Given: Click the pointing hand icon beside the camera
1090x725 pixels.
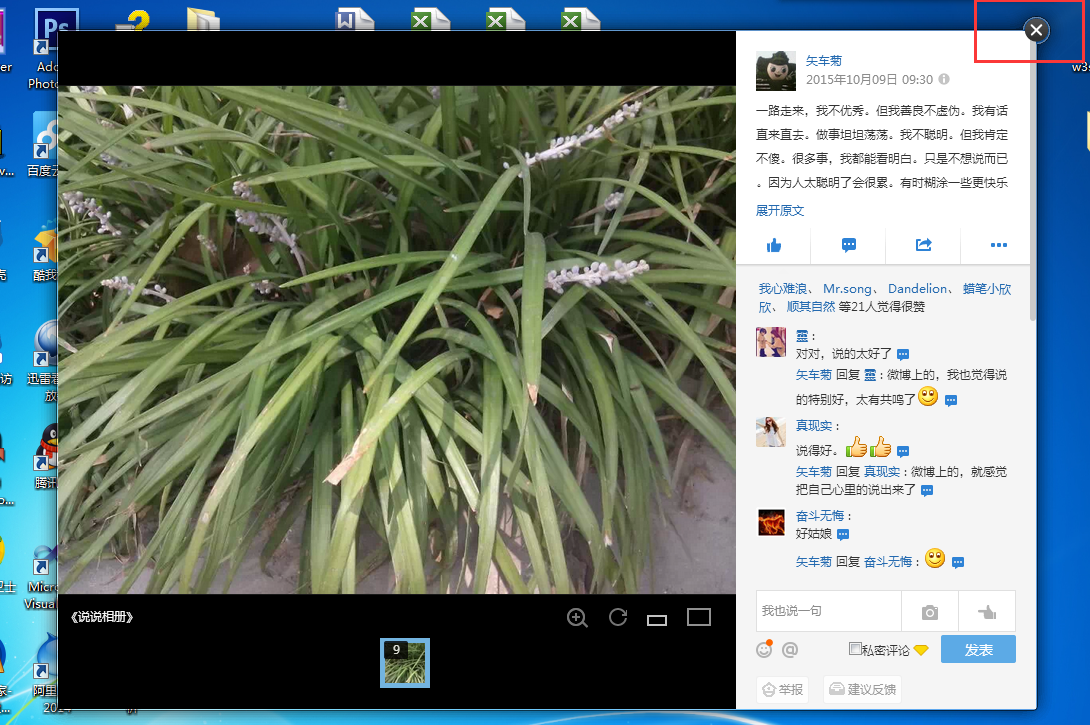Looking at the screenshot, I should tap(986, 612).
